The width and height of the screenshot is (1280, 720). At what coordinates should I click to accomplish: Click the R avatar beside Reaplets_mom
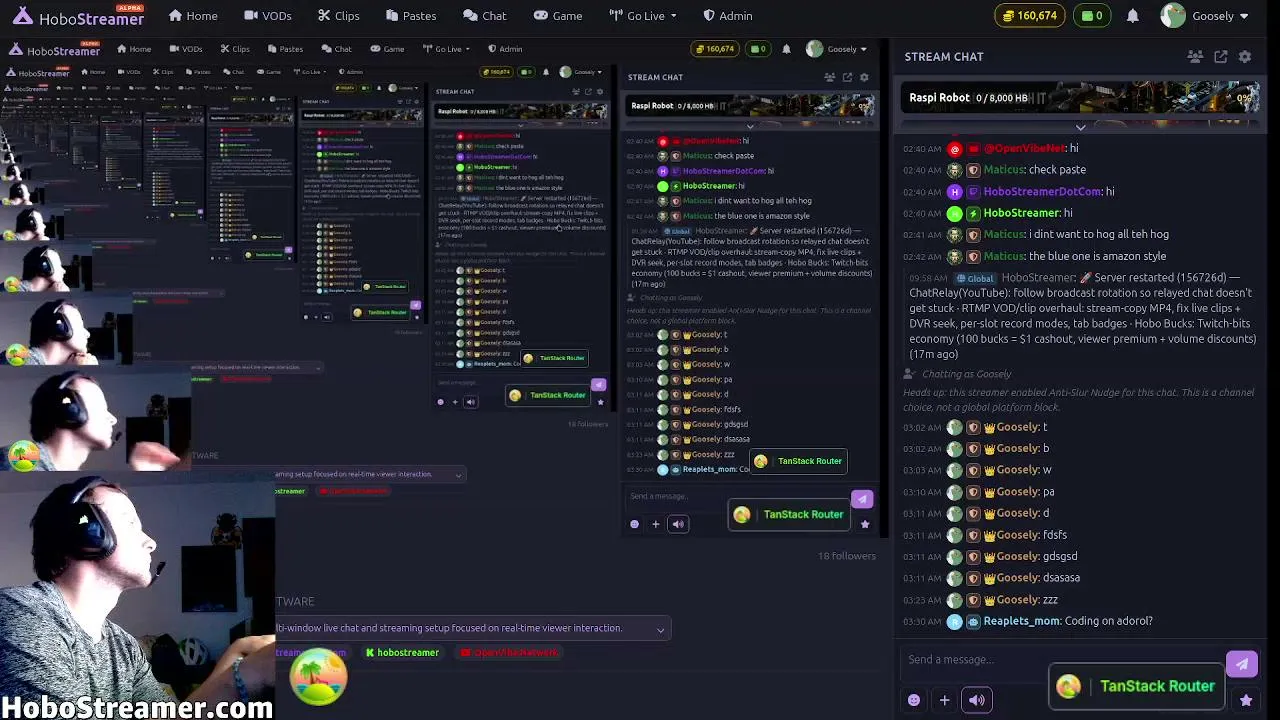point(955,622)
